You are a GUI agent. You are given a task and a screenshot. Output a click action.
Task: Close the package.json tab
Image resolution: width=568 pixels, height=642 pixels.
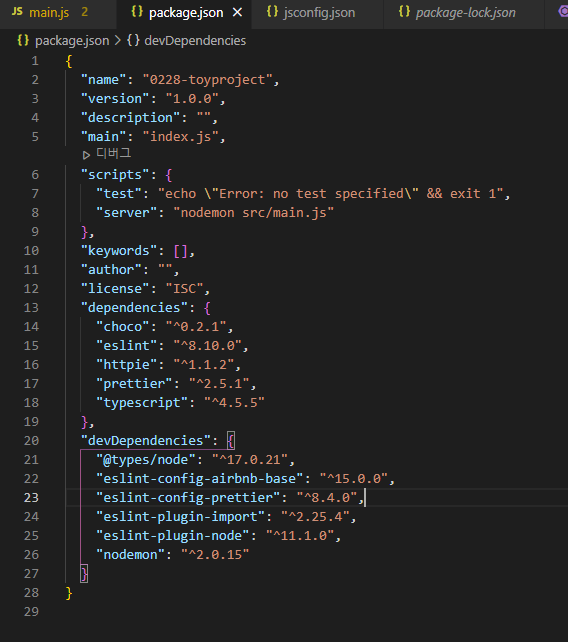click(238, 13)
